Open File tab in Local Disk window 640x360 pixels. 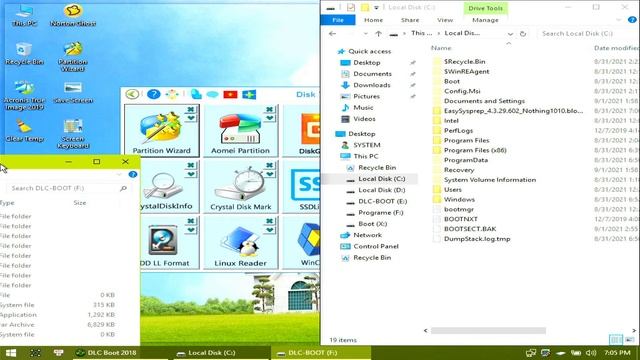coord(338,20)
